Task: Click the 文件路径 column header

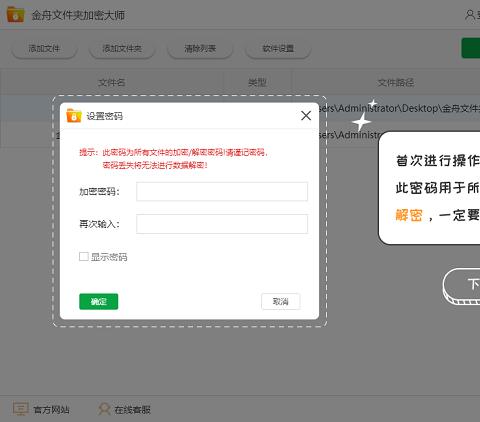Action: tap(396, 82)
